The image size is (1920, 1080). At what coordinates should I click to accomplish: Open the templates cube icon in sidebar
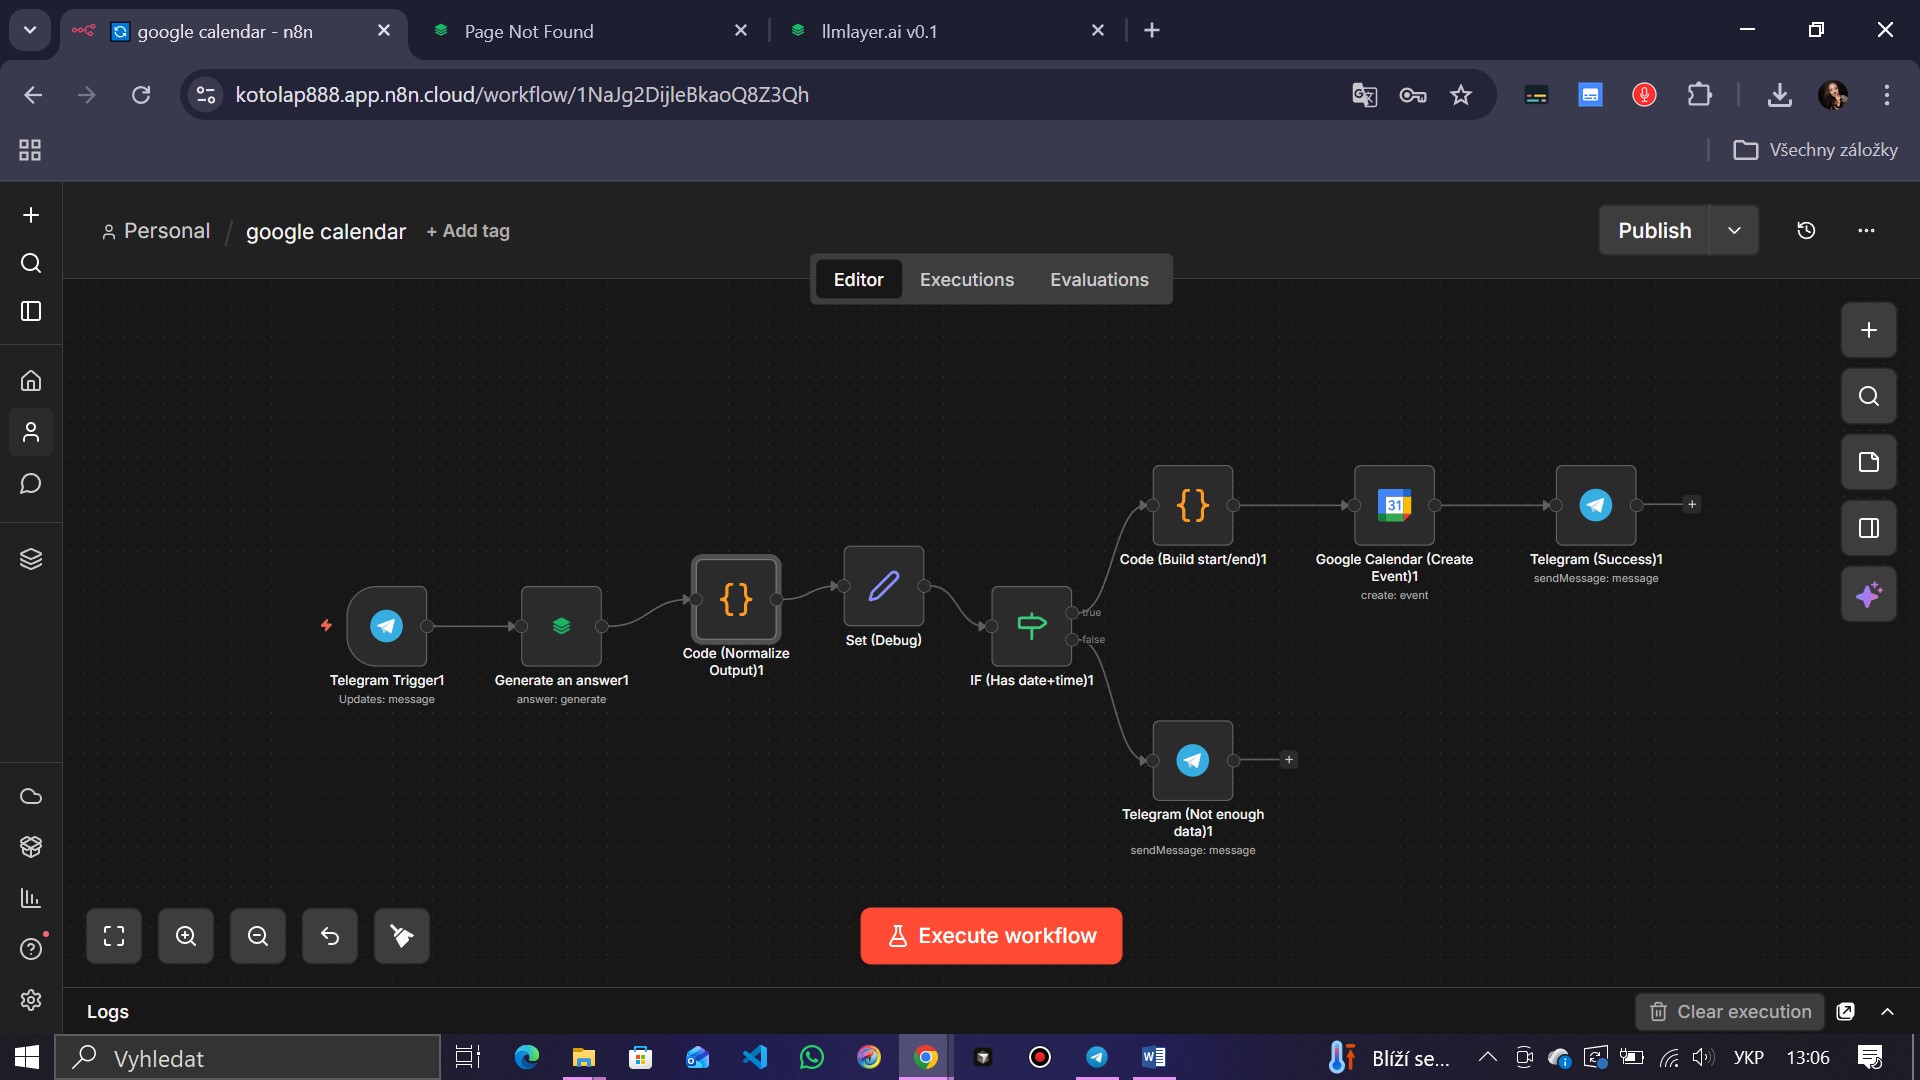click(x=31, y=846)
